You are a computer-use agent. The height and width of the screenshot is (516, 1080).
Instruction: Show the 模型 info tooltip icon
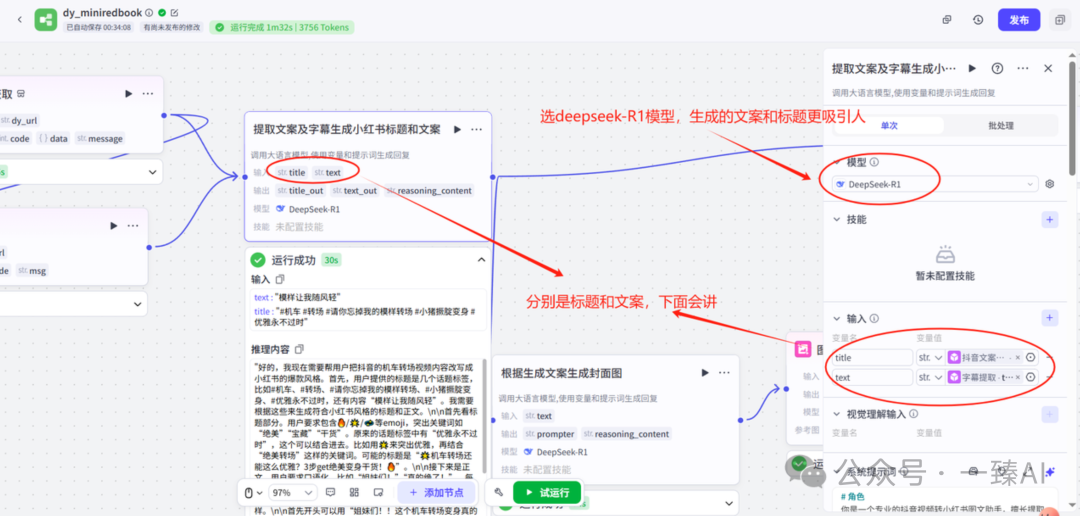(x=874, y=163)
